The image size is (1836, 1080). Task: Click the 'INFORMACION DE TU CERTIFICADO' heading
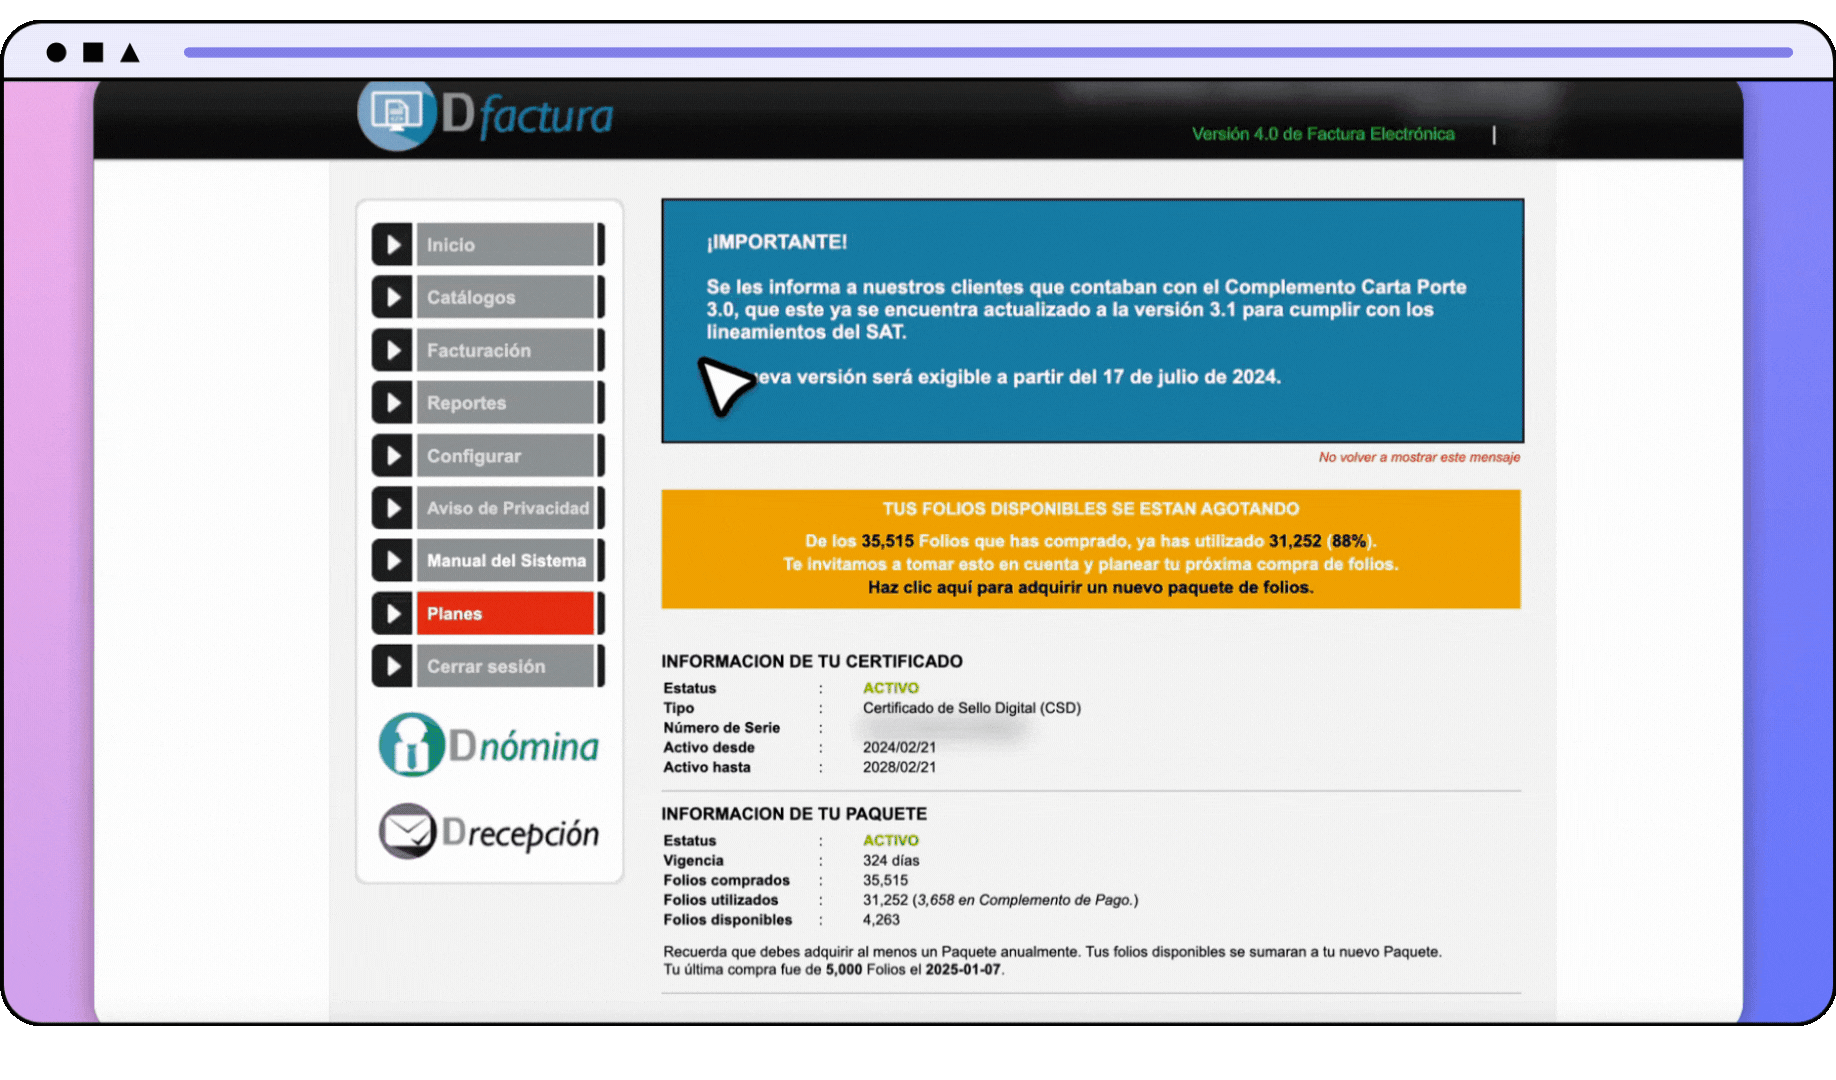812,661
